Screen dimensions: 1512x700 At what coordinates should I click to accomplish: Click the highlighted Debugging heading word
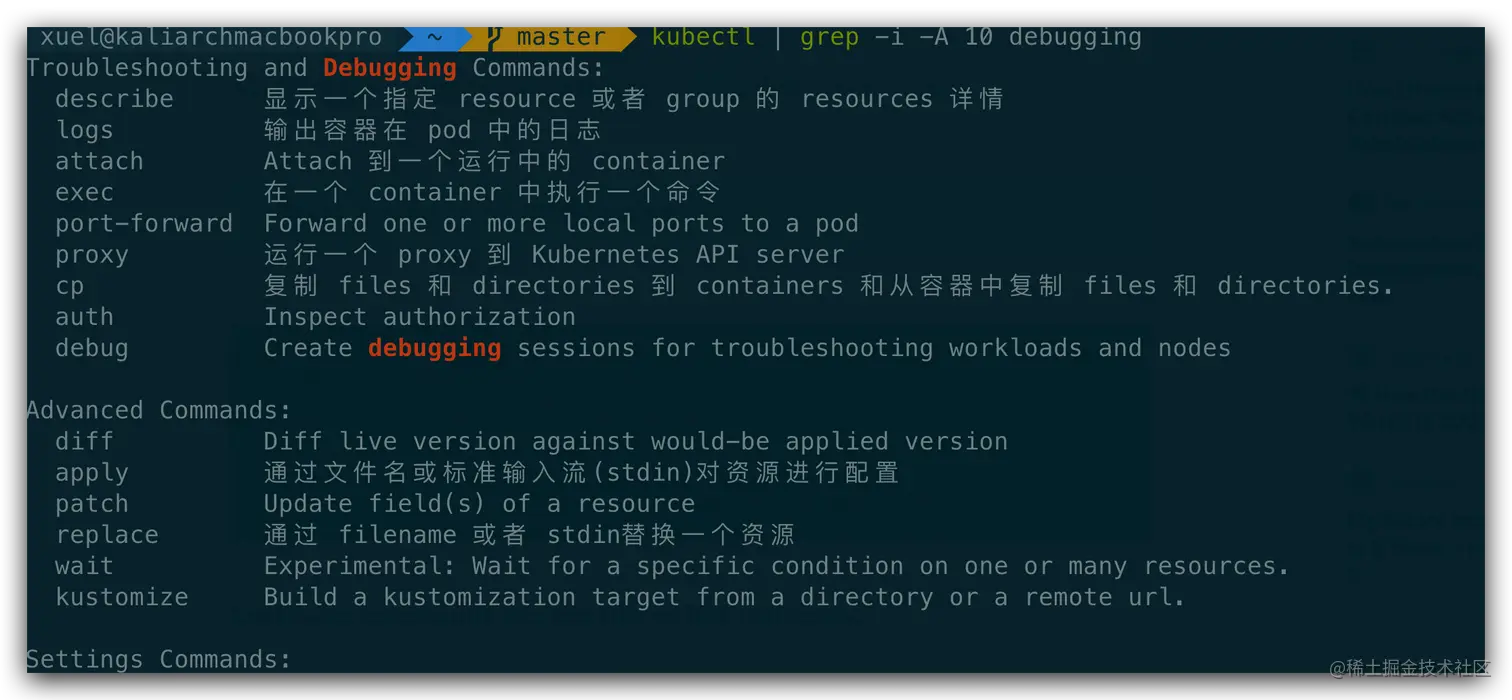point(390,68)
